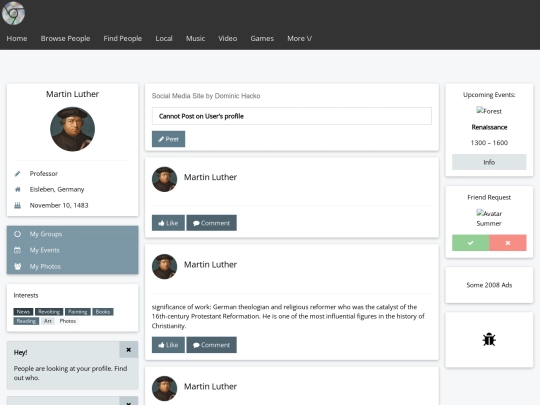
Task: Accept the friend request with checkmark
Action: [x=470, y=243]
